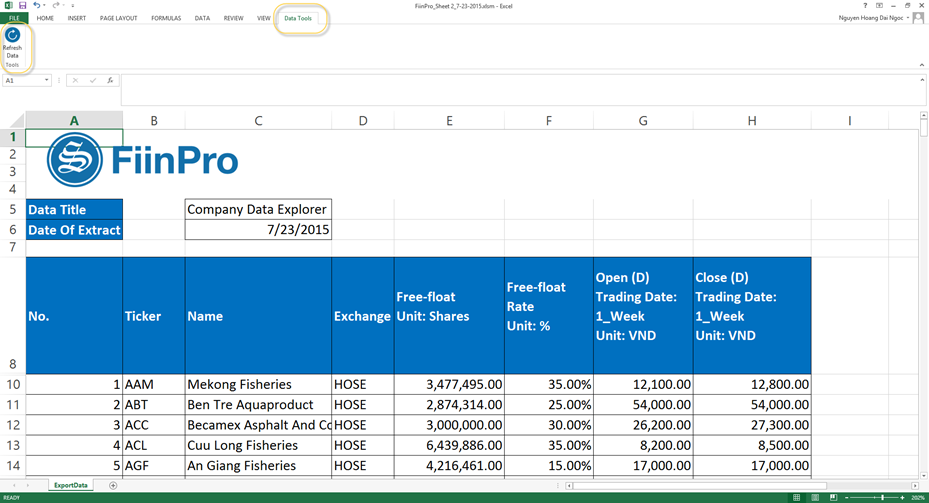This screenshot has height=503, width=929.
Task: Select the 27,300.00 close price cell
Action: coord(752,425)
